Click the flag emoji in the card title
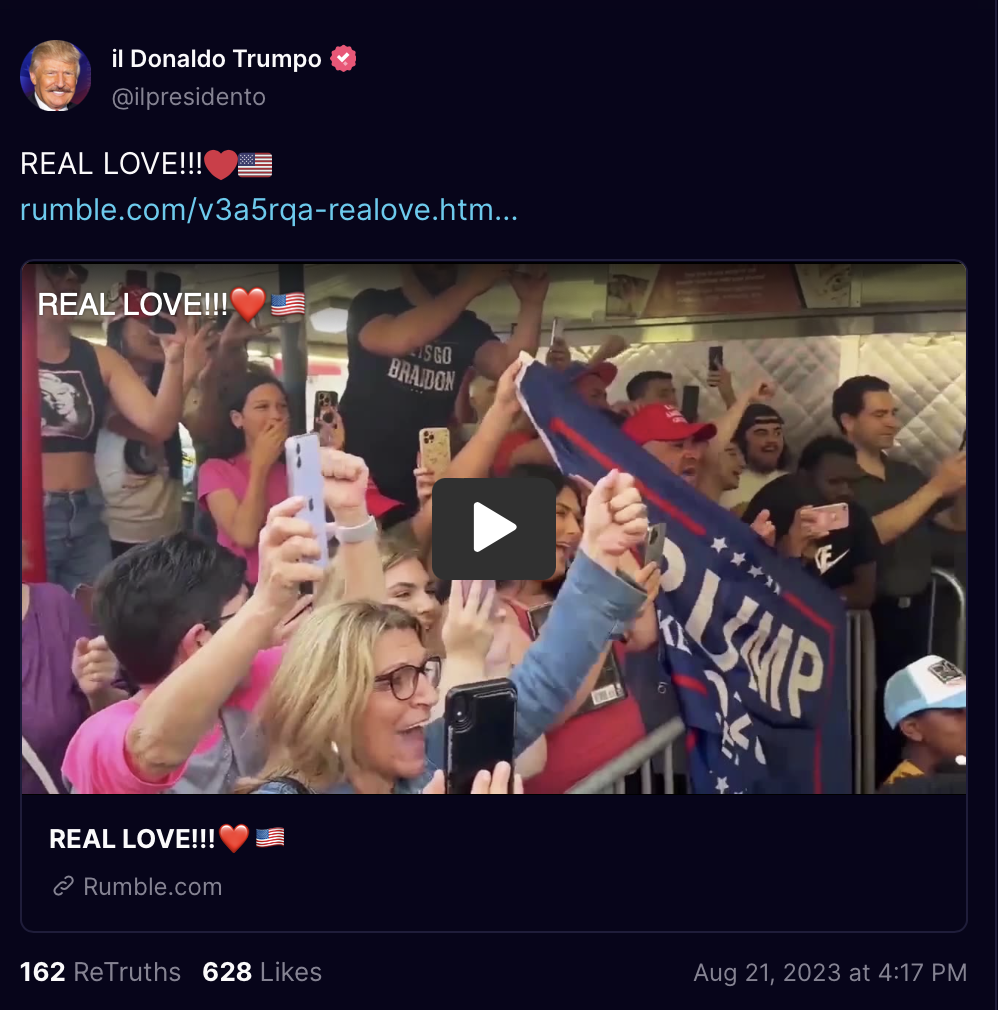Image resolution: width=998 pixels, height=1010 pixels. [270, 837]
